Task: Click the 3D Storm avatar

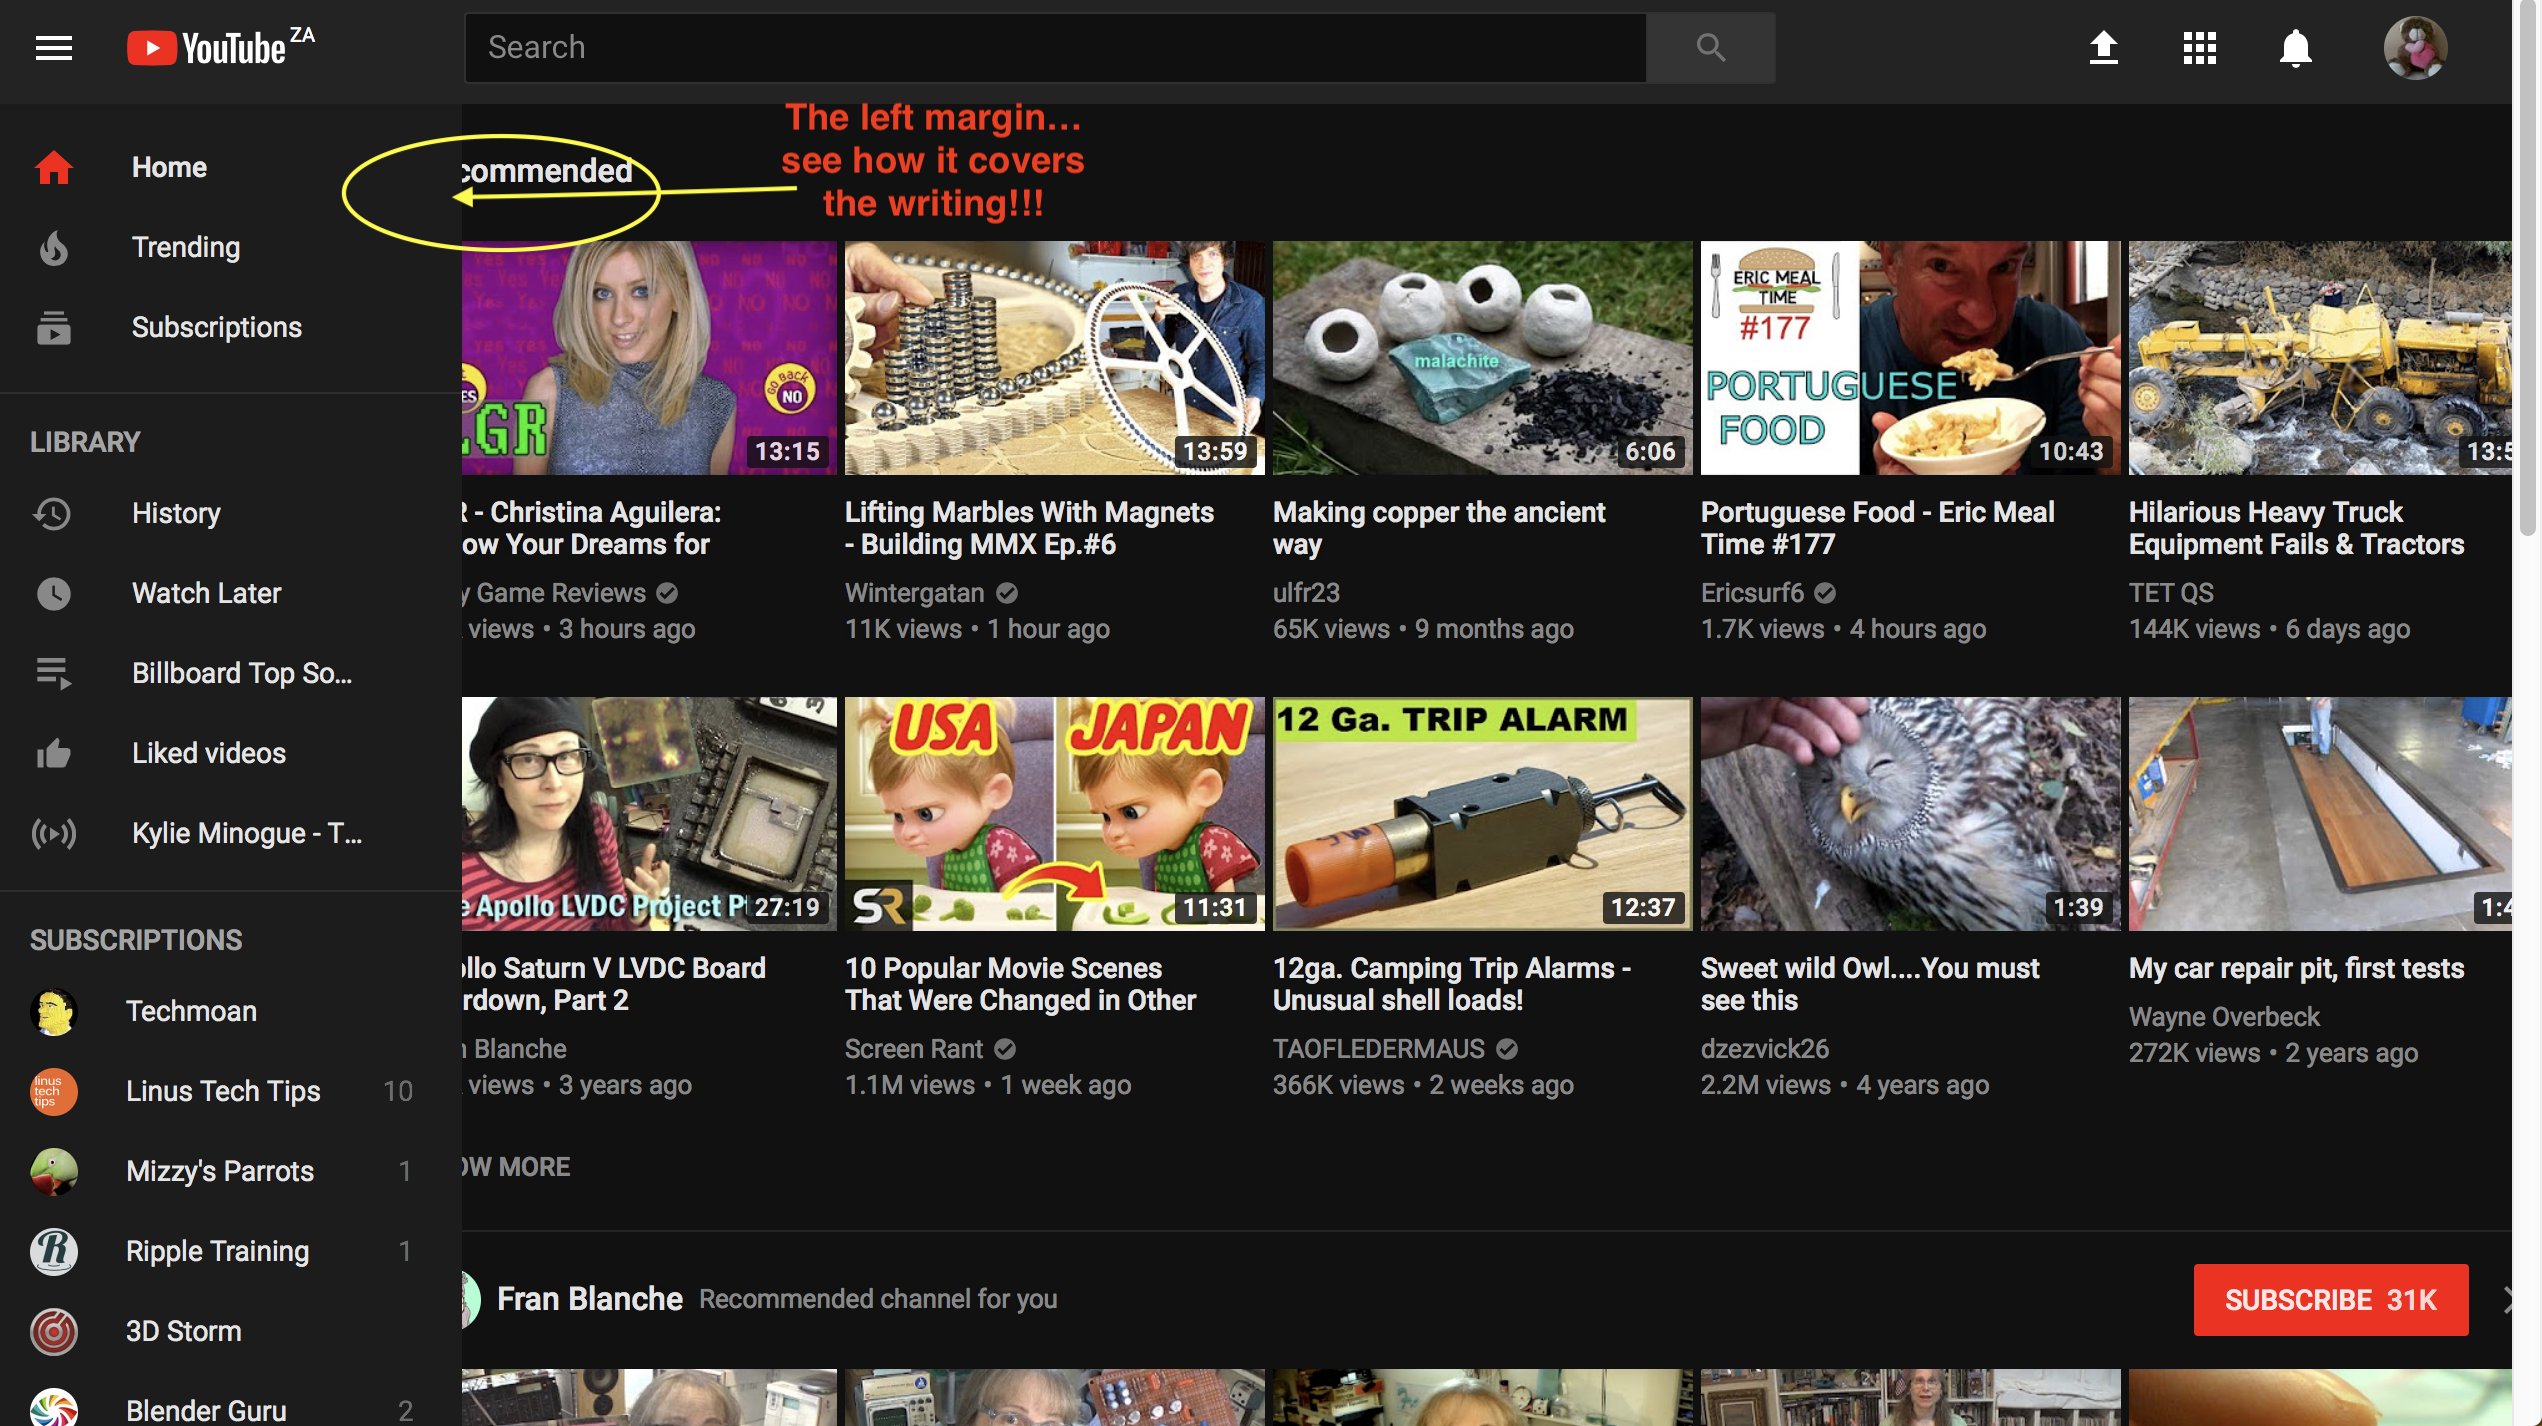Action: pos(54,1331)
